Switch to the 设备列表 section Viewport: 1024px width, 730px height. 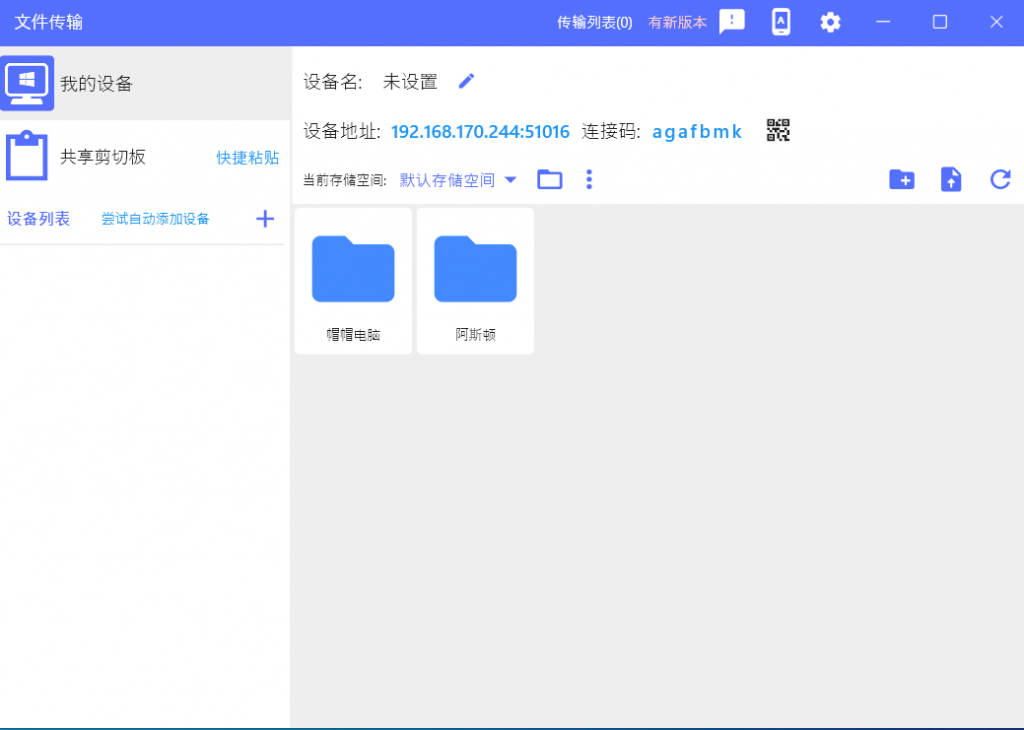(x=38, y=218)
